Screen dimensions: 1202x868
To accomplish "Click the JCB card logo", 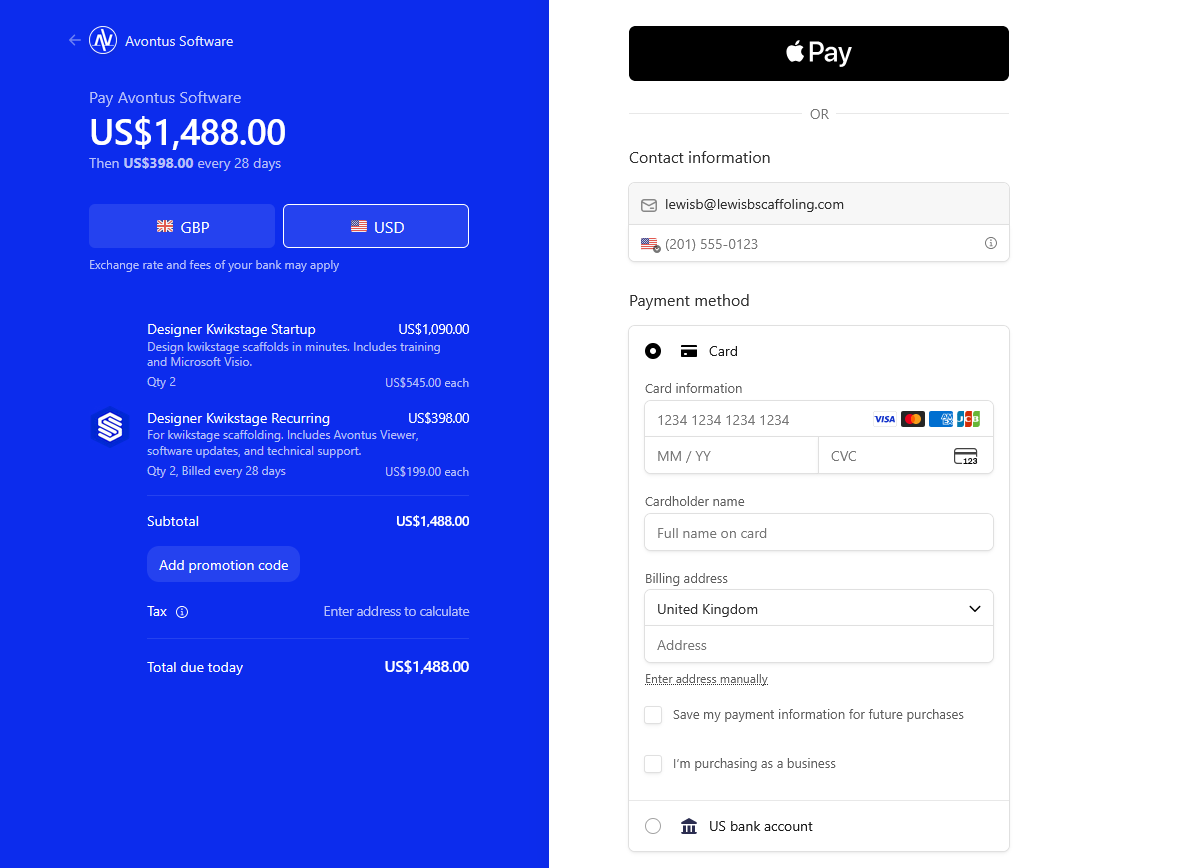I will [x=968, y=419].
